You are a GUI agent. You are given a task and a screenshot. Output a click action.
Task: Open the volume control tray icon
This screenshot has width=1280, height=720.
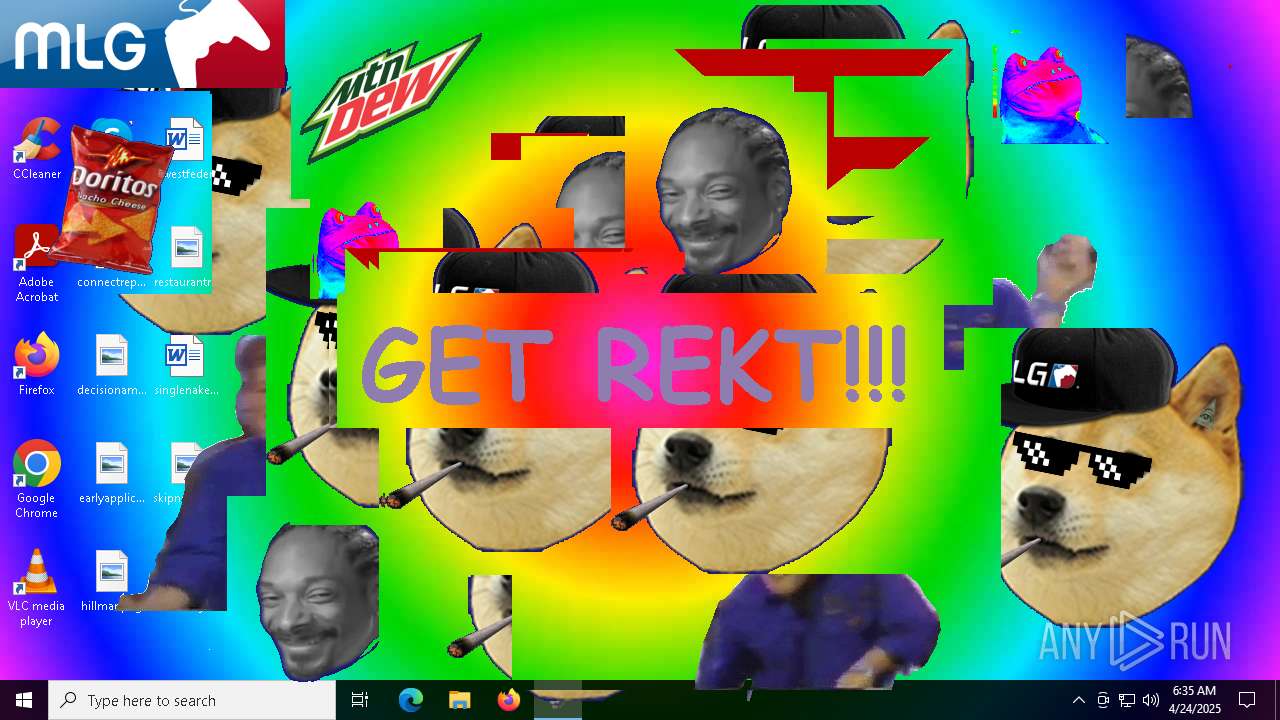pyautogui.click(x=1151, y=700)
